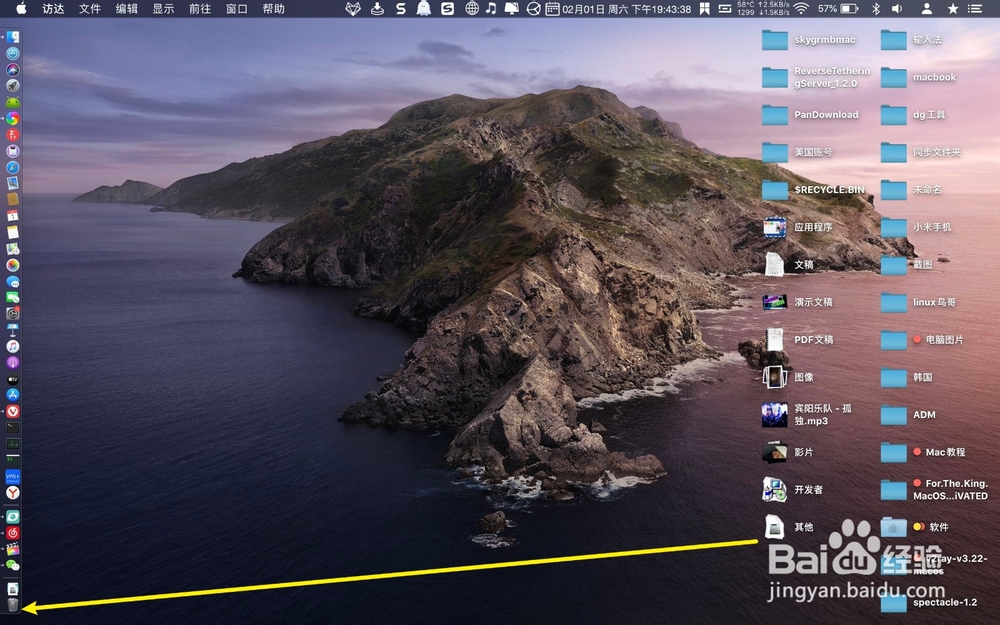Viewport: 1000px width, 625px height.
Task: Open WeChat from the Dock
Action: [13, 565]
